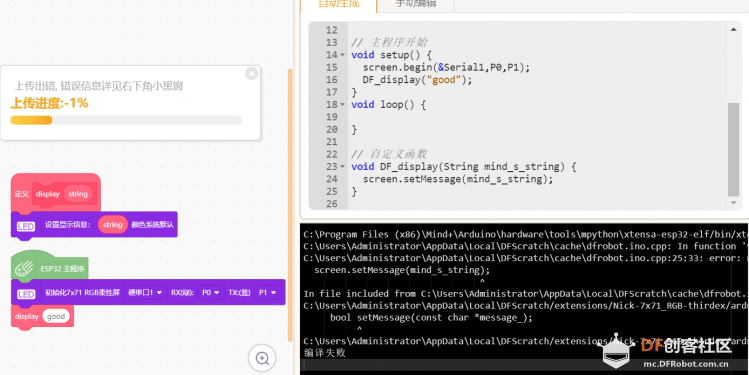This screenshot has height=375, width=749.
Task: Click the upload progress bar
Action: point(126,120)
